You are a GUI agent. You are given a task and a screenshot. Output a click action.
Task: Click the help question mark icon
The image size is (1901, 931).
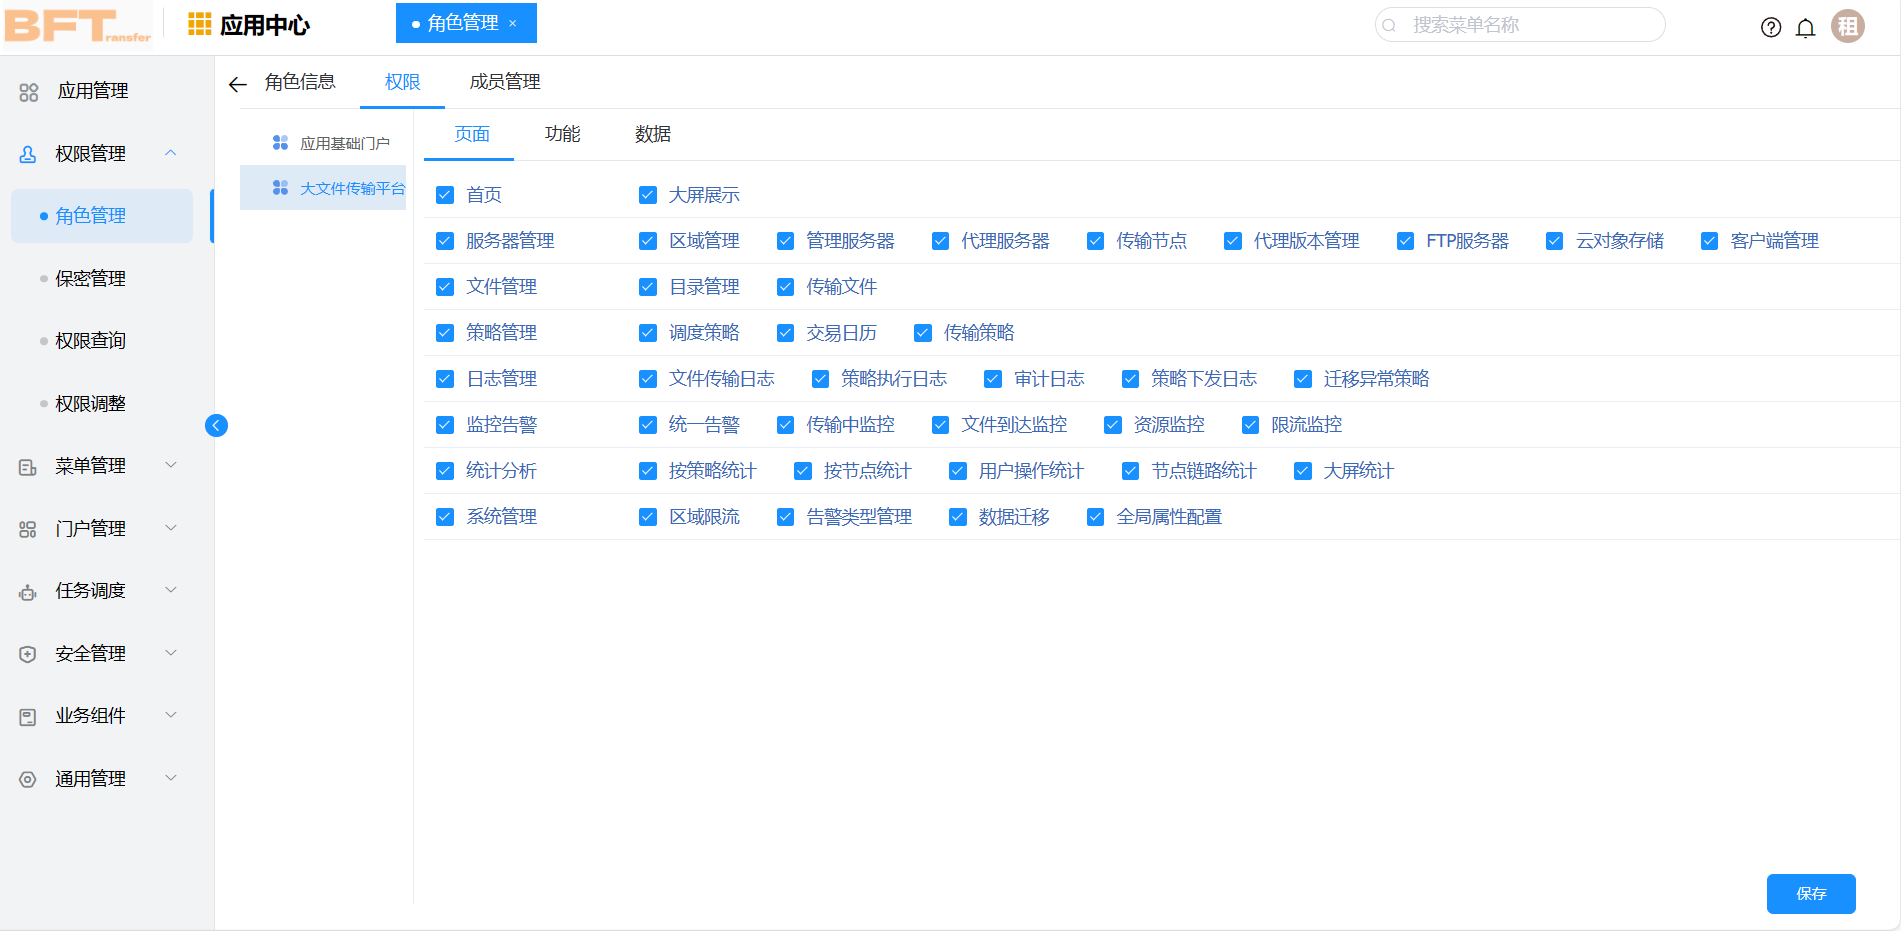click(1771, 27)
